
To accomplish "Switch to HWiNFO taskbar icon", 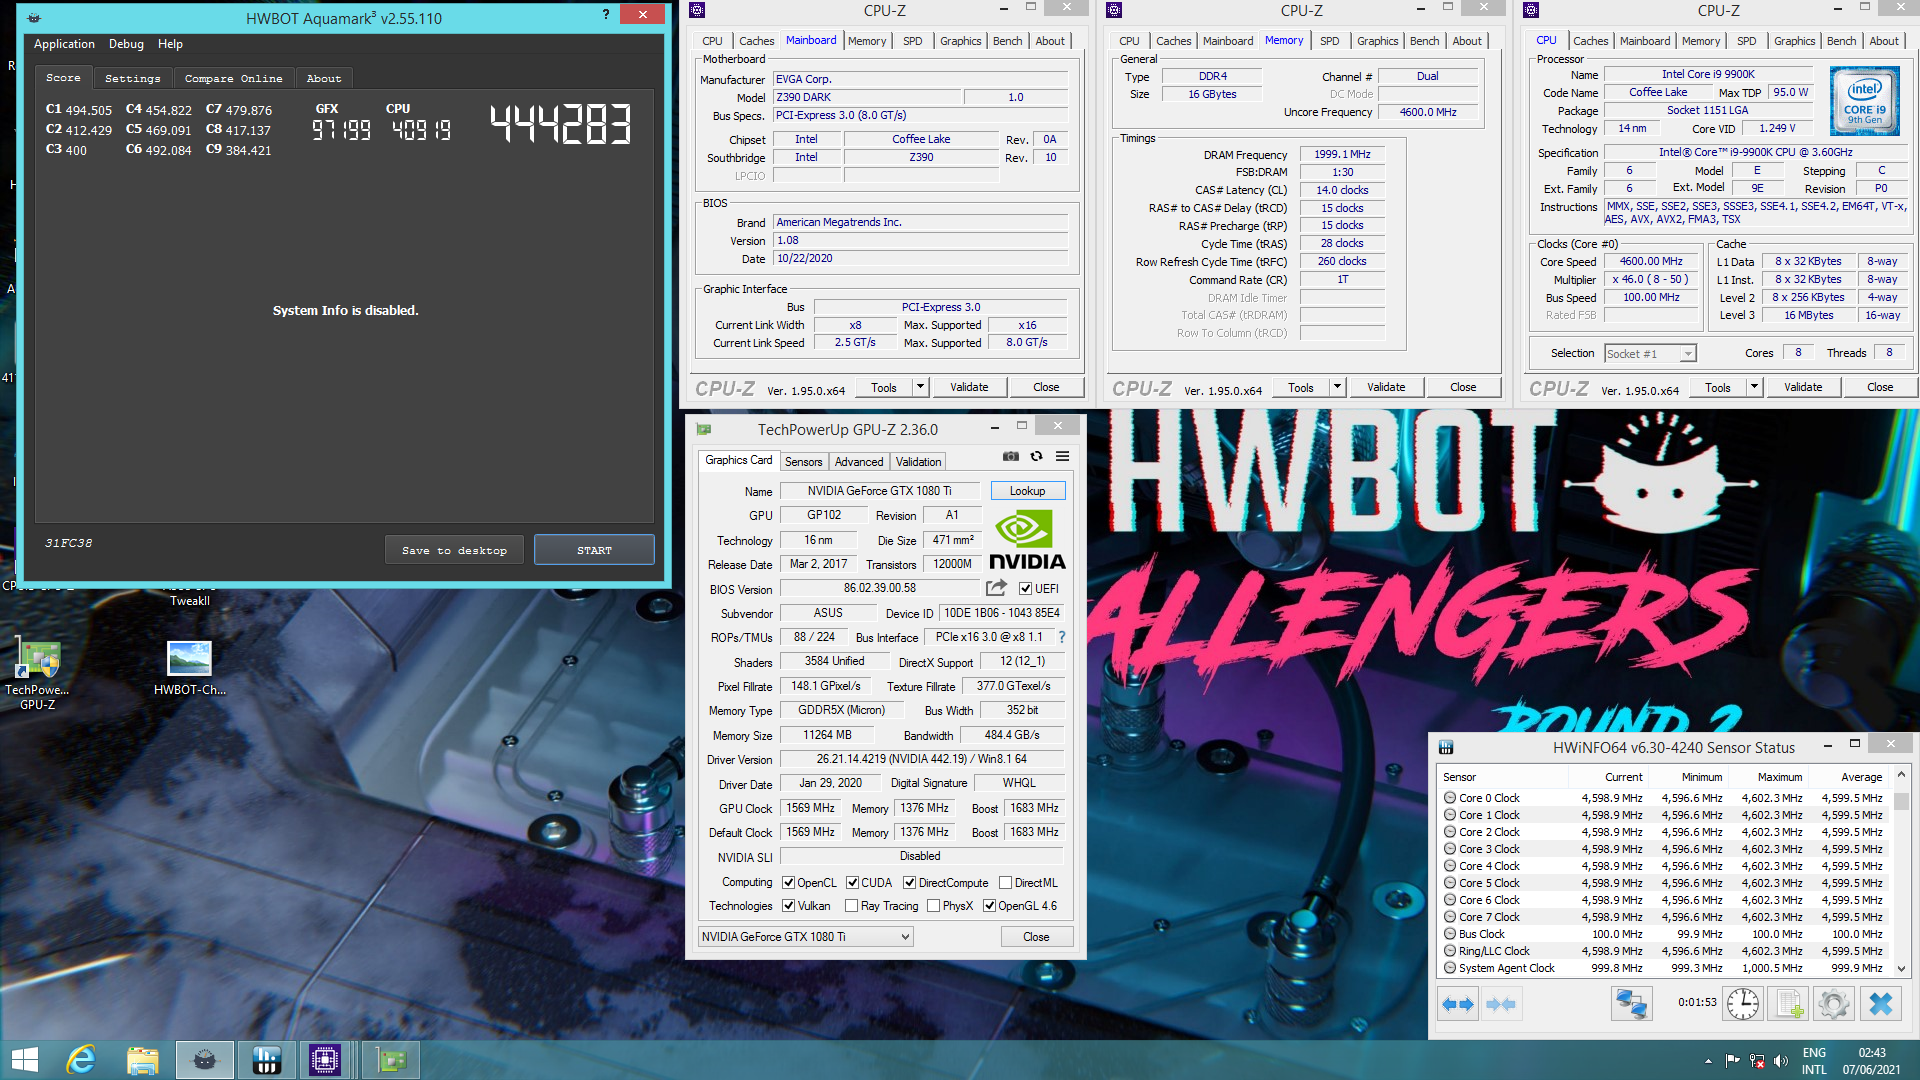I will pos(266,1060).
